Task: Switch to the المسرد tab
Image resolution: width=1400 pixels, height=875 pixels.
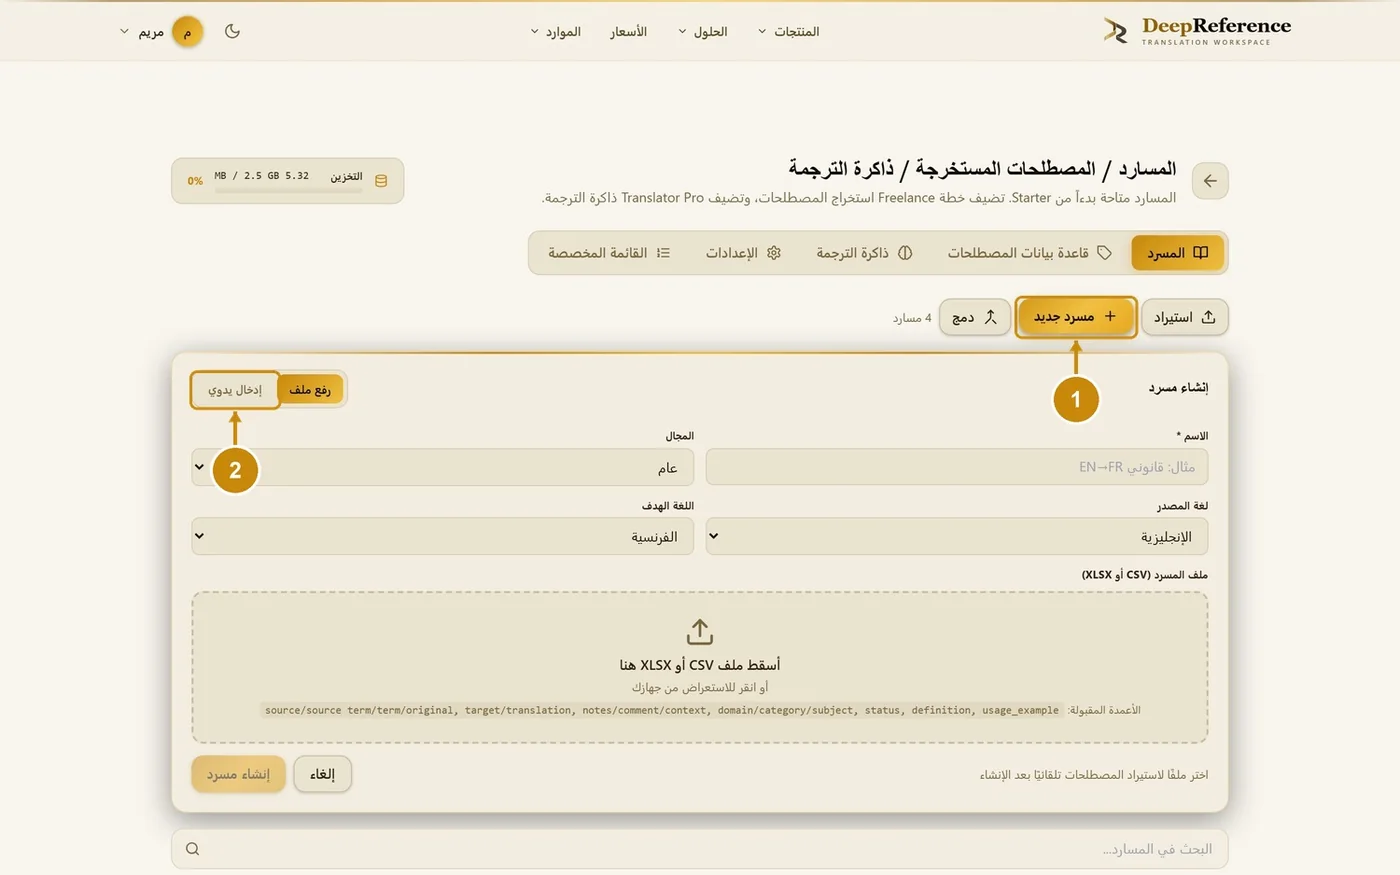Action: pyautogui.click(x=1178, y=253)
